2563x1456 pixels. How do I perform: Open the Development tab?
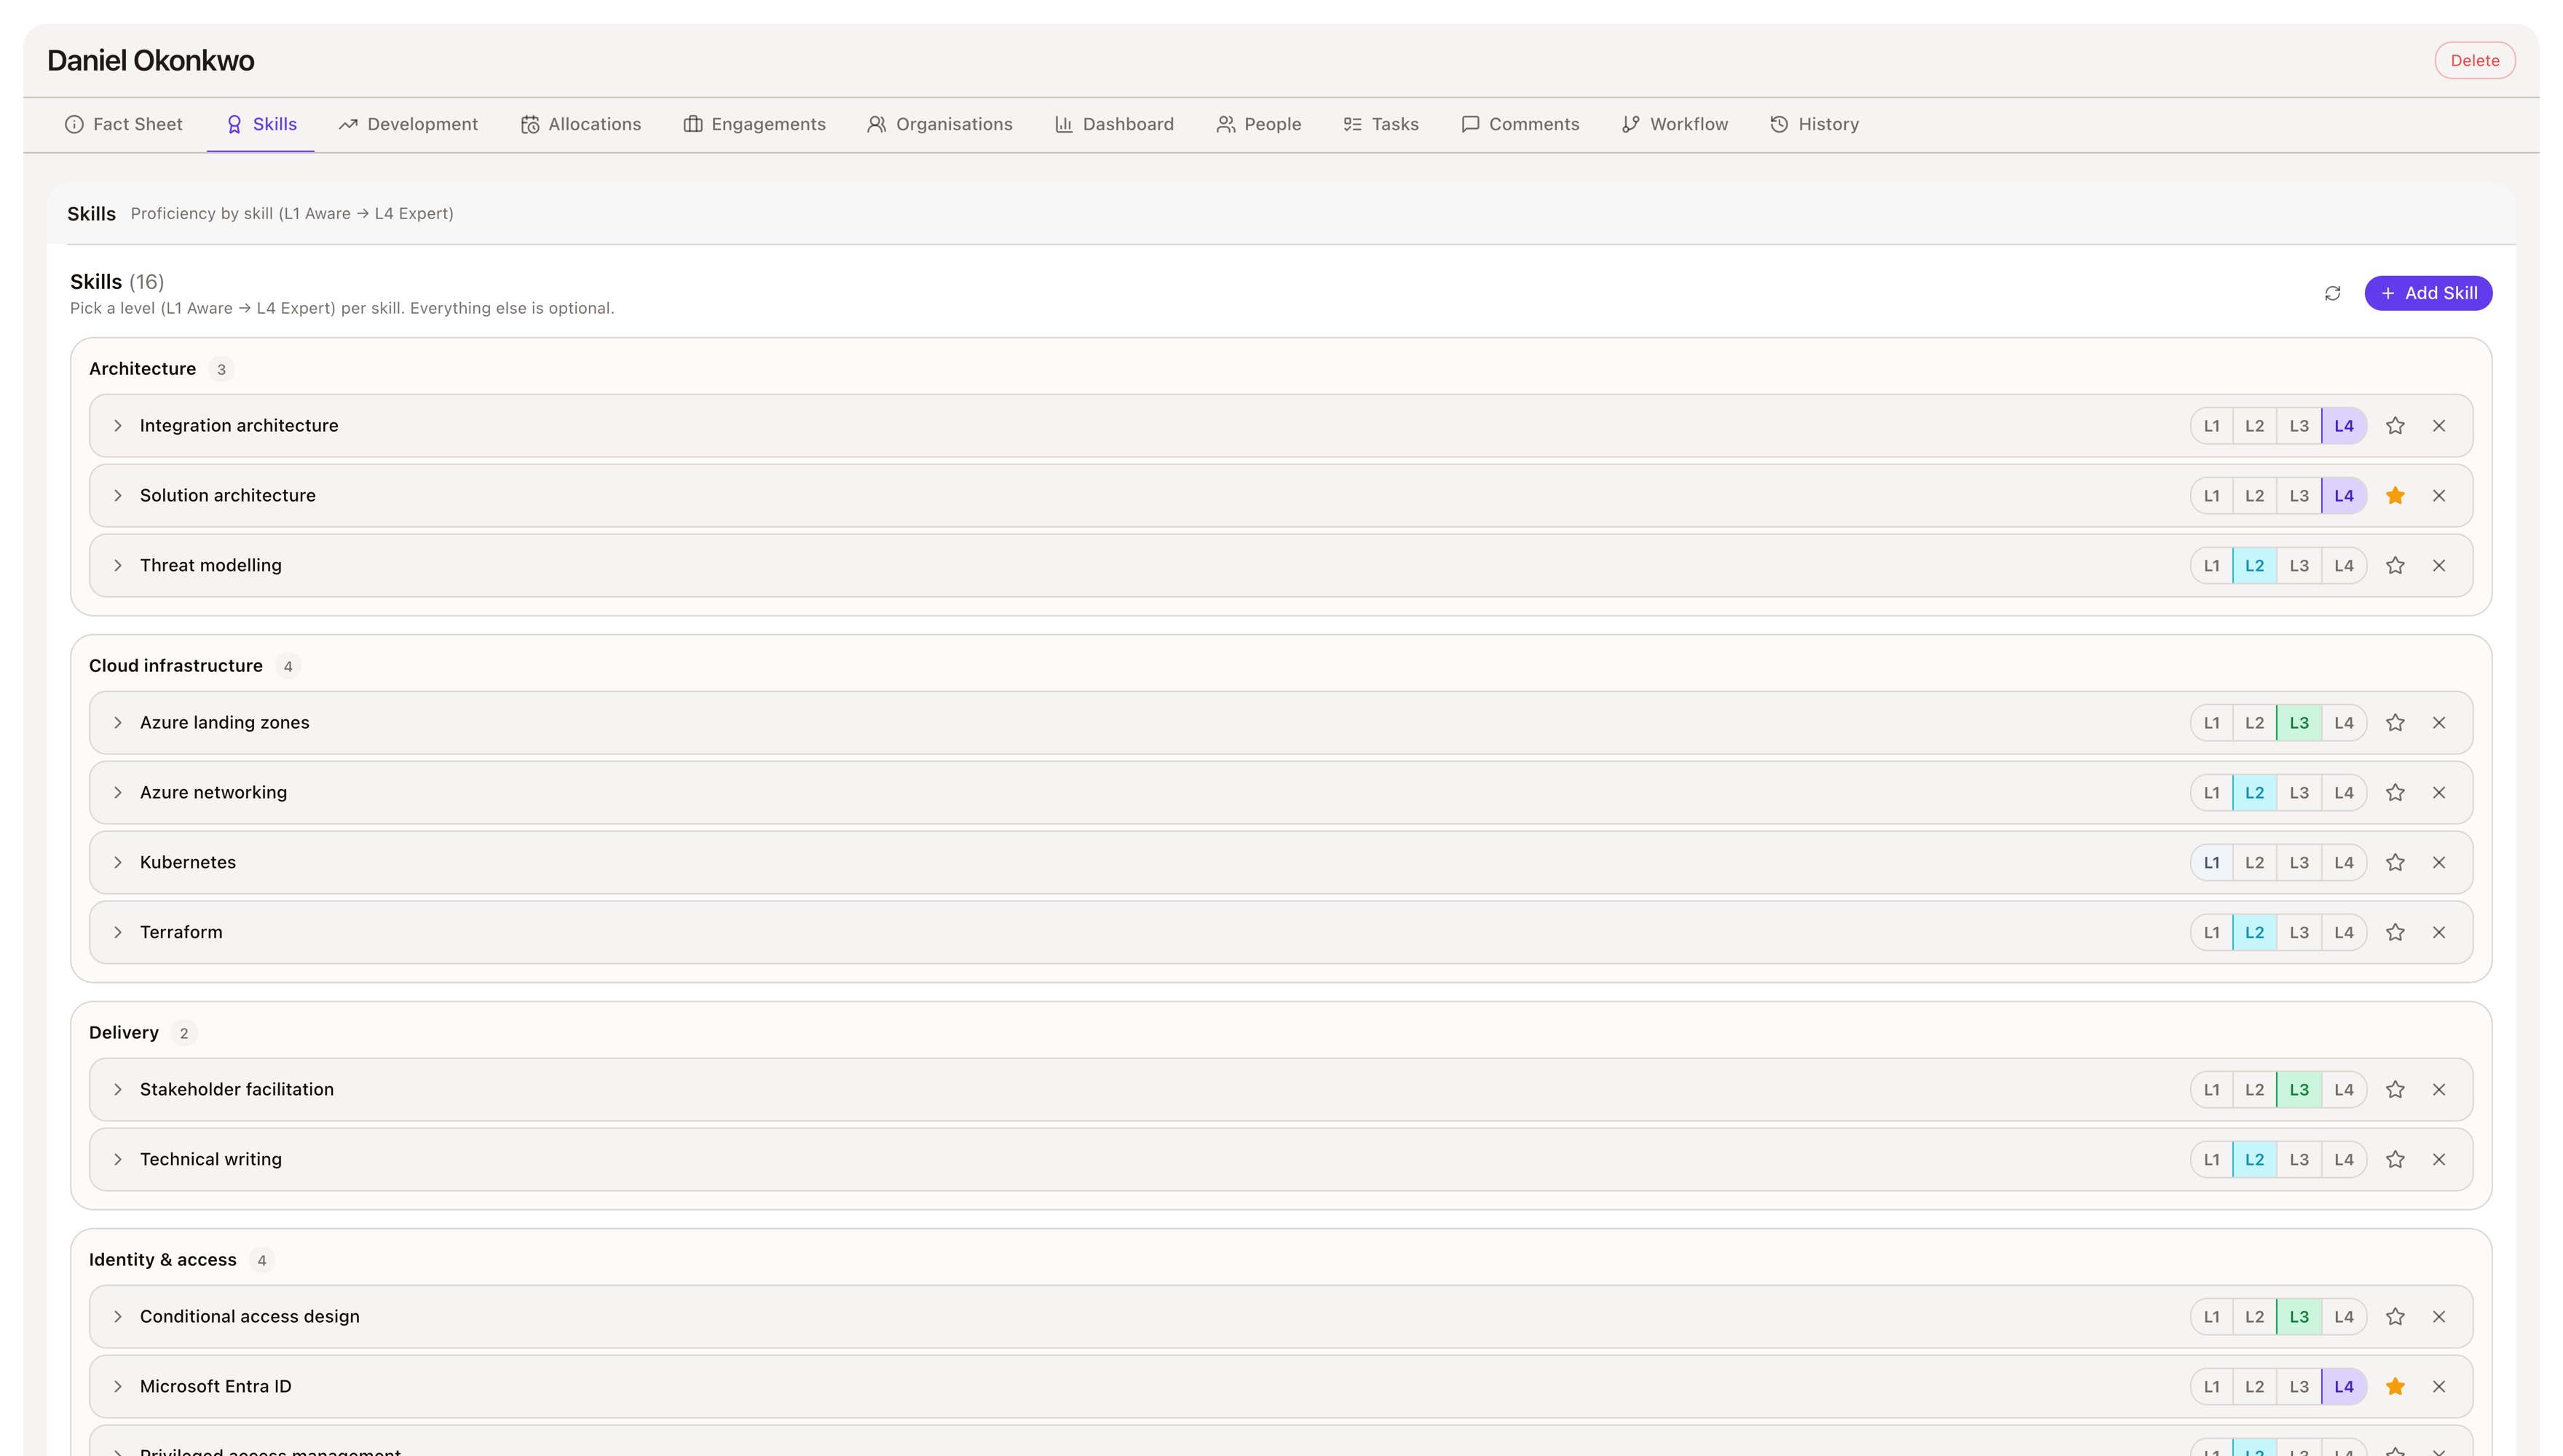pos(408,125)
